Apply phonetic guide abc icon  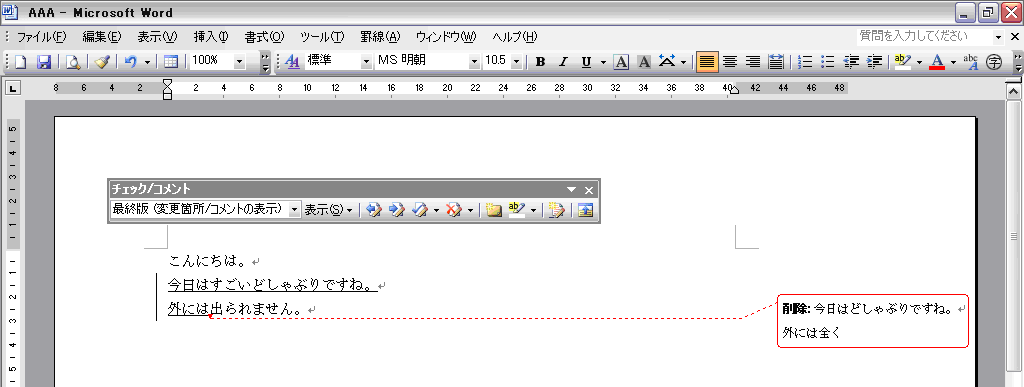pos(970,61)
